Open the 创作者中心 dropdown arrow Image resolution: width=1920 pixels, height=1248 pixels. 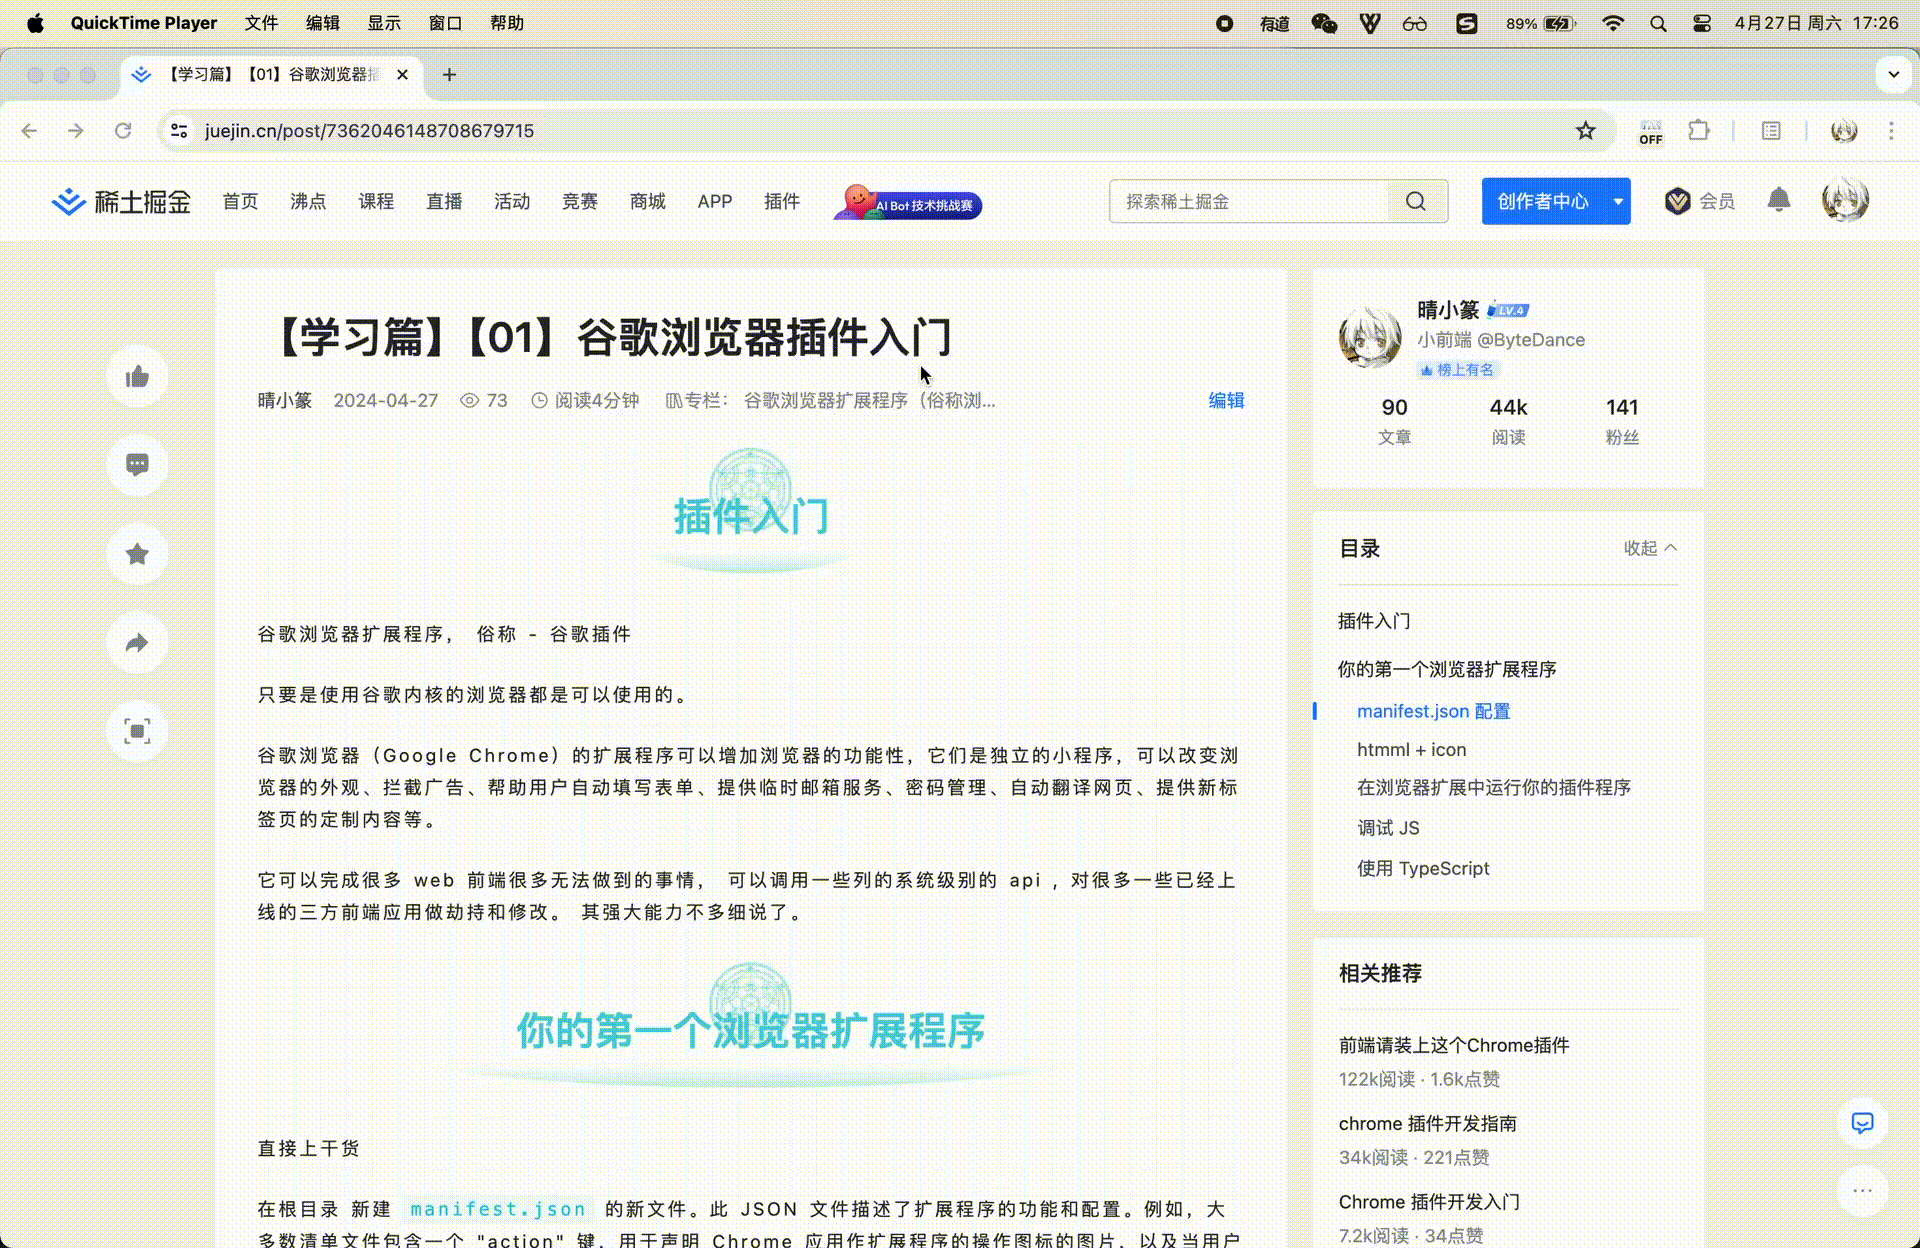(x=1617, y=201)
